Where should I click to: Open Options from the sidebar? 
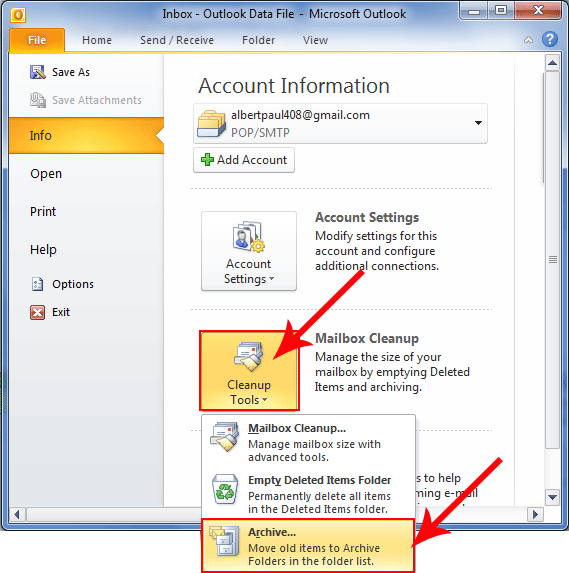point(62,284)
